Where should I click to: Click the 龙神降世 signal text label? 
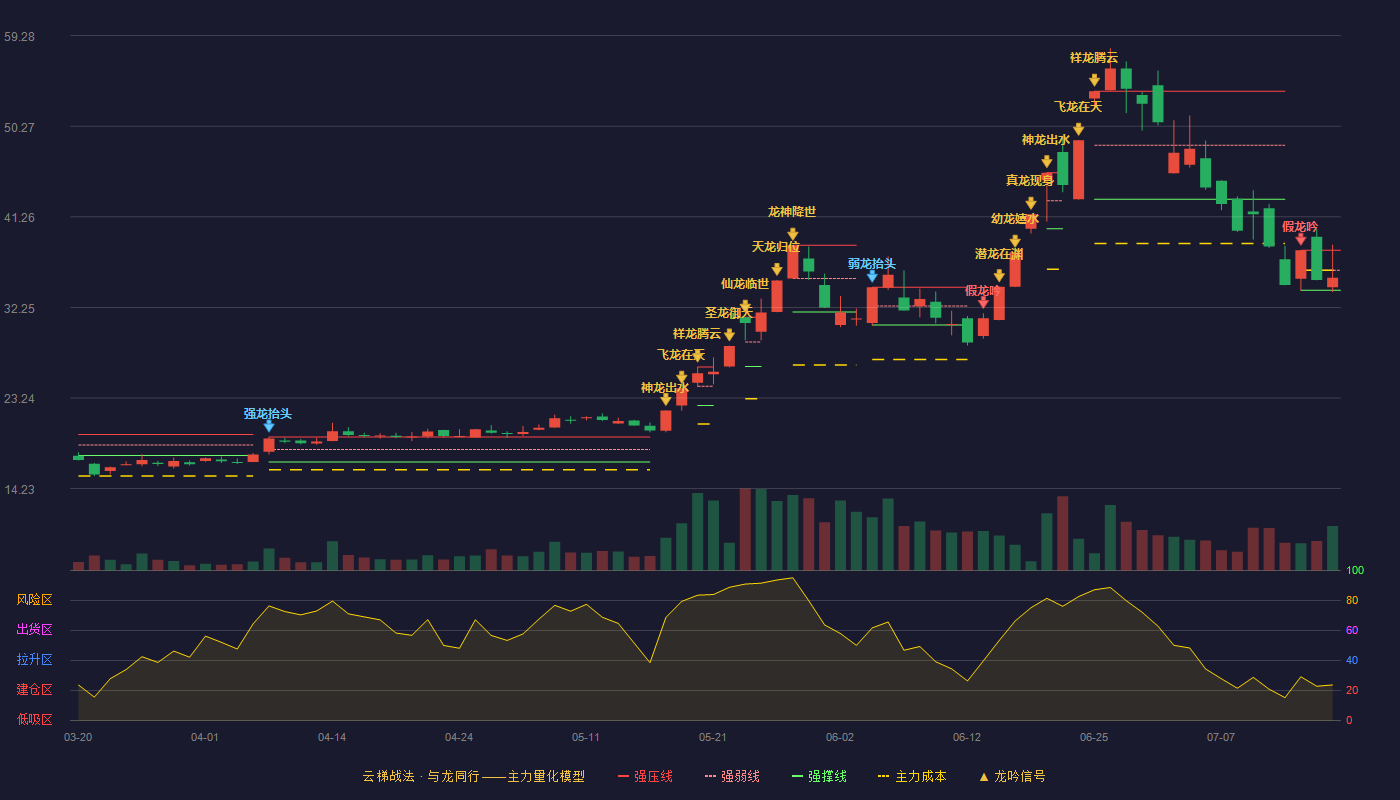pos(792,212)
